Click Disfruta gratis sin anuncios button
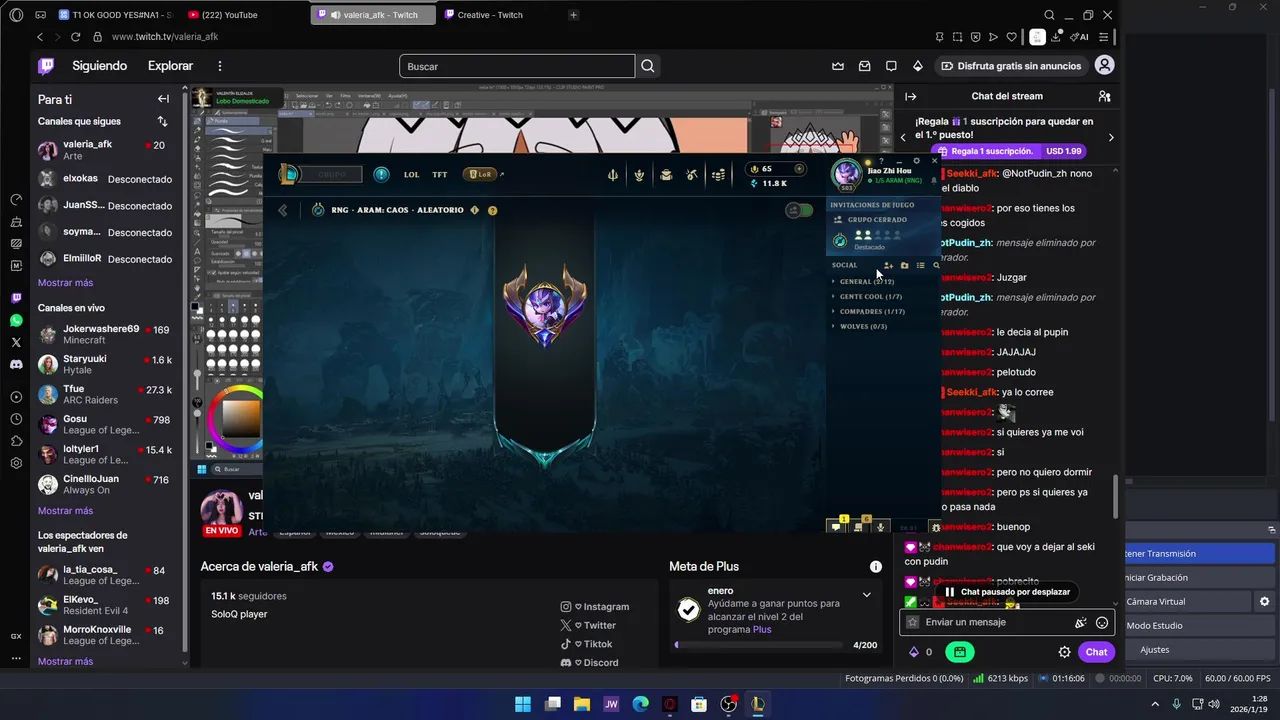Viewport: 1280px width, 720px height. 1011,66
